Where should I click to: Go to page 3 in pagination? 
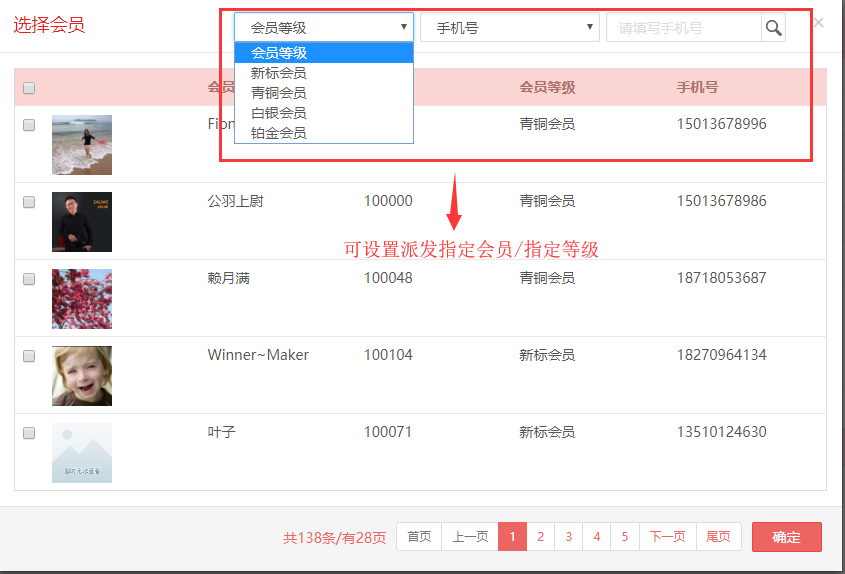(568, 537)
